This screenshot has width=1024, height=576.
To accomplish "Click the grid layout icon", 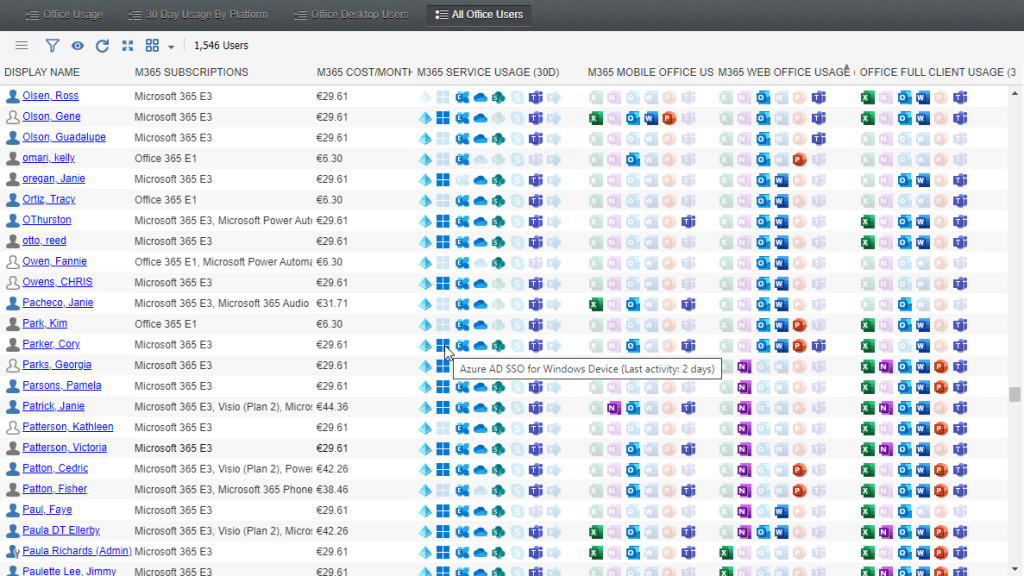I will 152,46.
